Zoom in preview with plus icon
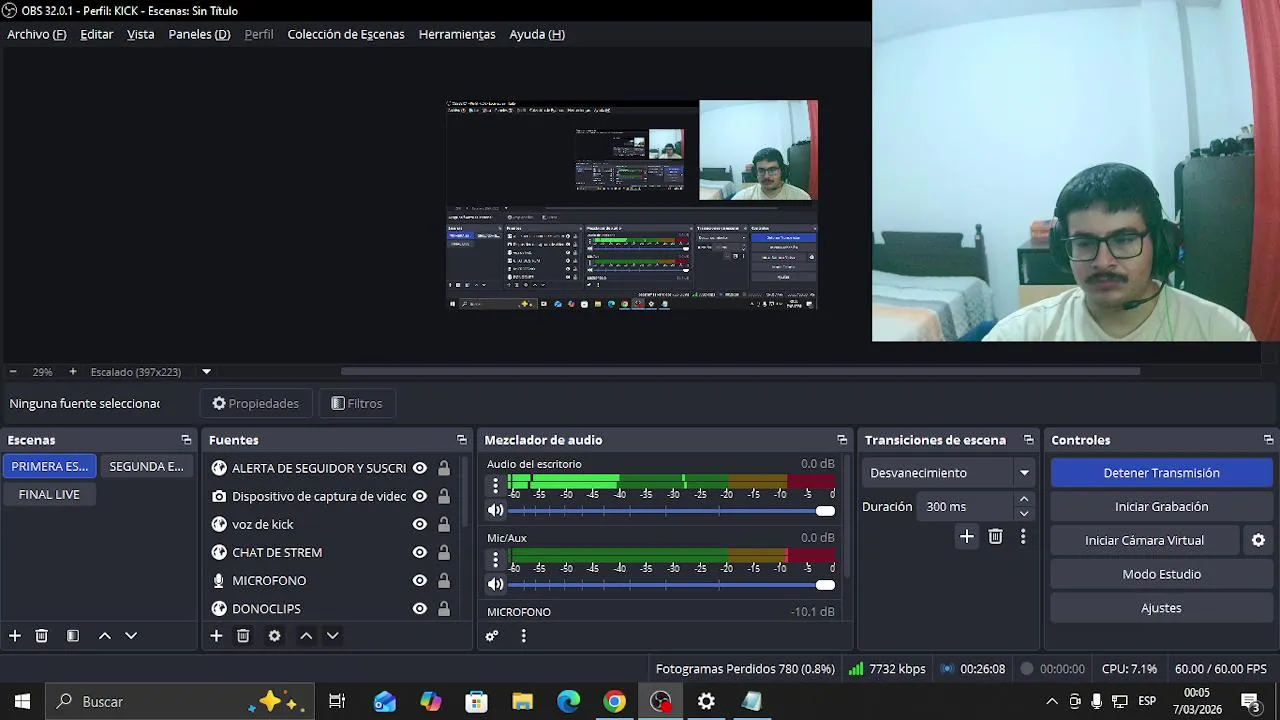This screenshot has height=720, width=1280. click(x=72, y=372)
